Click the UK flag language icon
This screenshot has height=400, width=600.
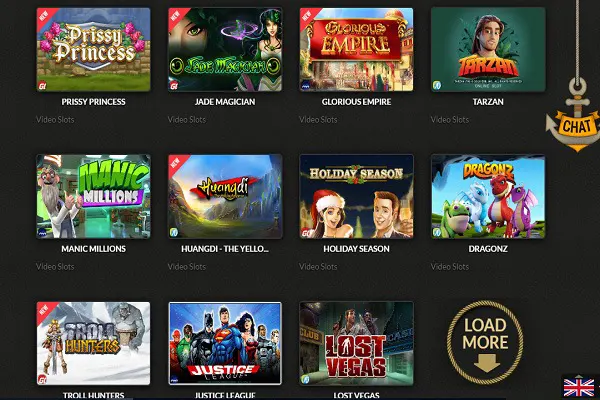[x=579, y=387]
